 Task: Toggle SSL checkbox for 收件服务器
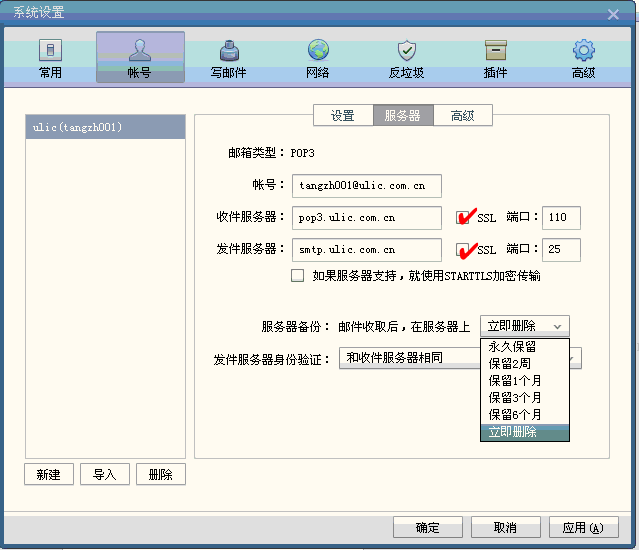[x=464, y=218]
